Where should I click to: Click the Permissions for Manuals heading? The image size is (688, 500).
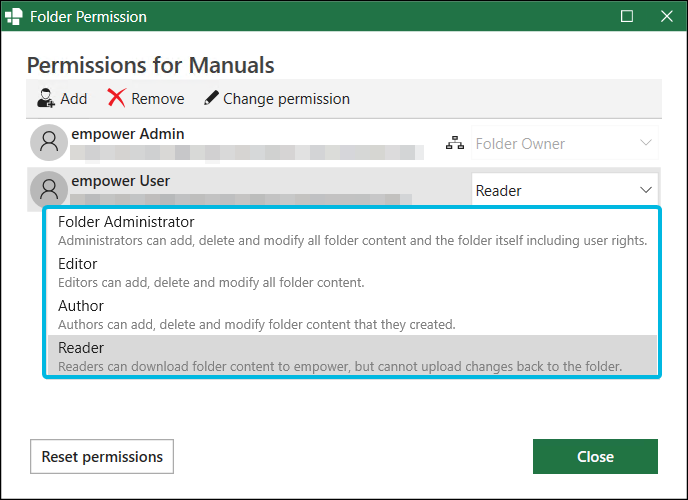click(150, 65)
